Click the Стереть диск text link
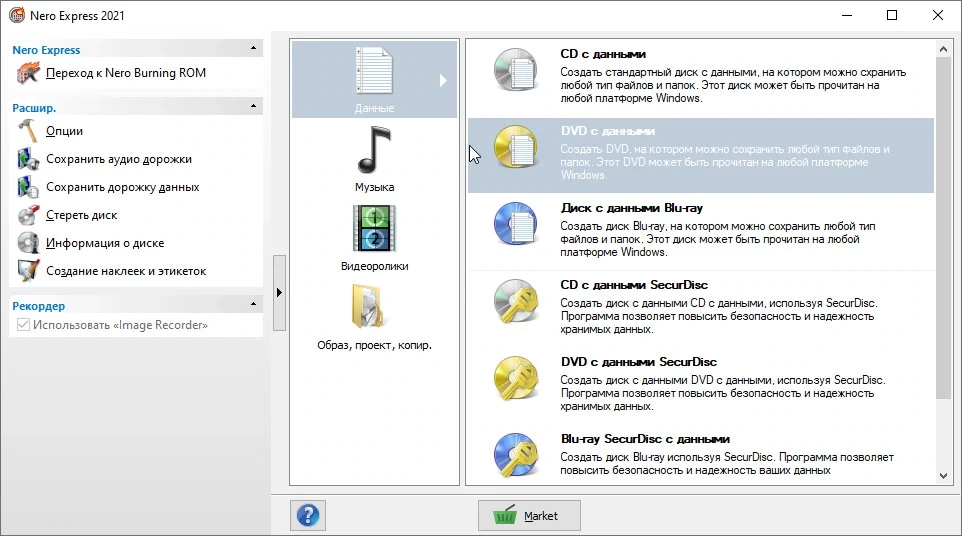This screenshot has width=962, height=536. 82,215
